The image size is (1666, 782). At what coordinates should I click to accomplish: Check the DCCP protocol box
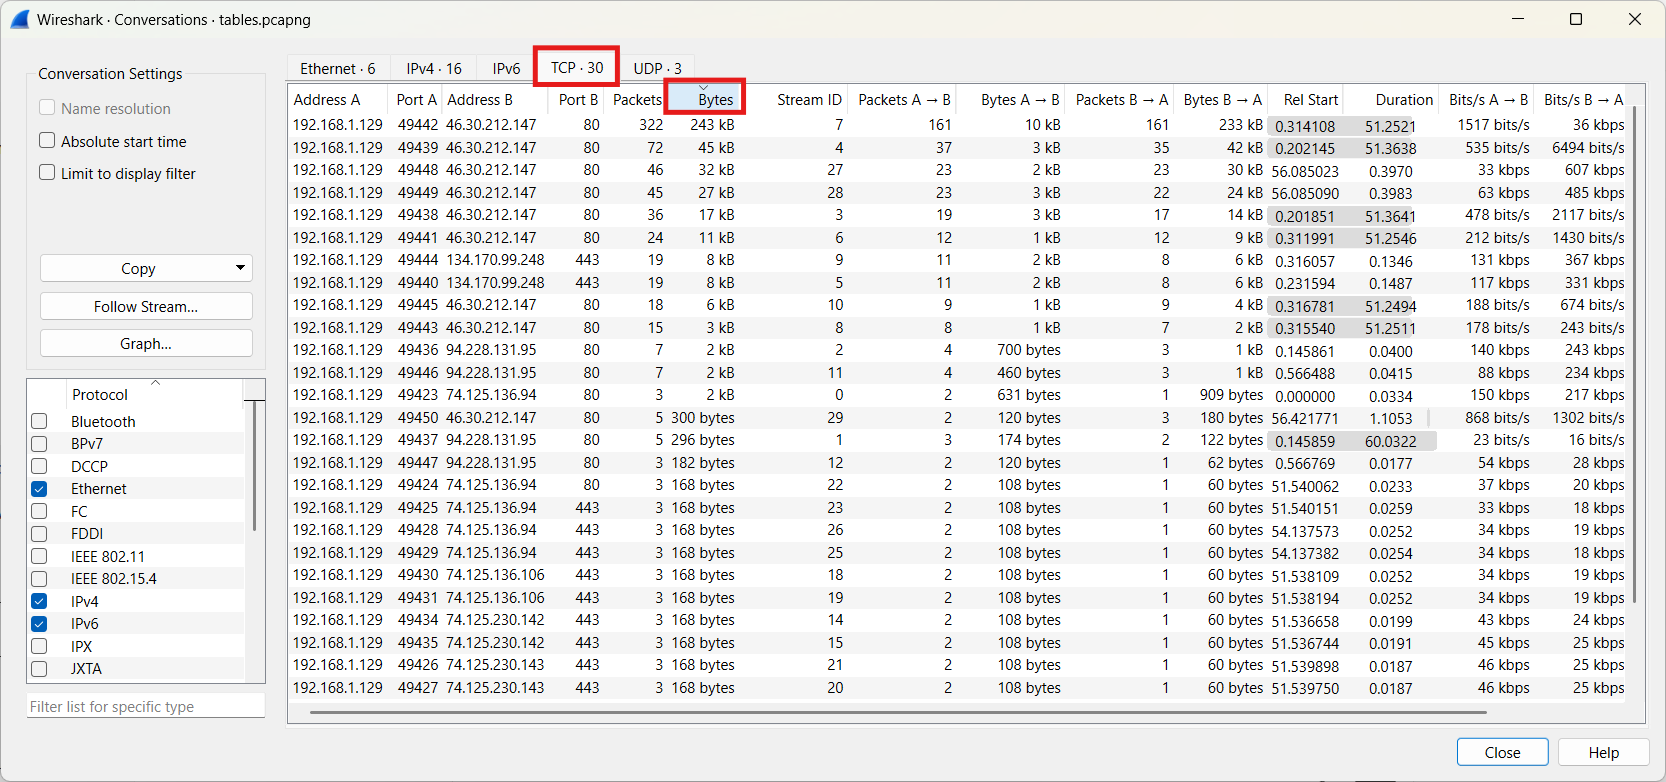click(x=39, y=466)
